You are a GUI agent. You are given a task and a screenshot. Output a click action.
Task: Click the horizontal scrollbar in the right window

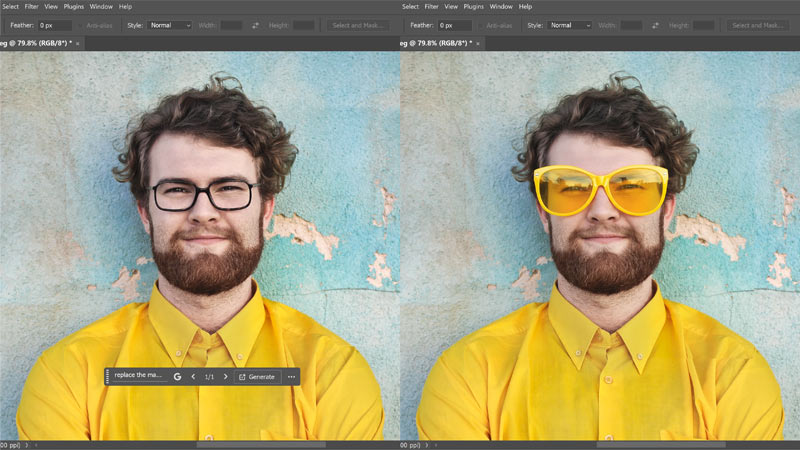click(x=661, y=445)
